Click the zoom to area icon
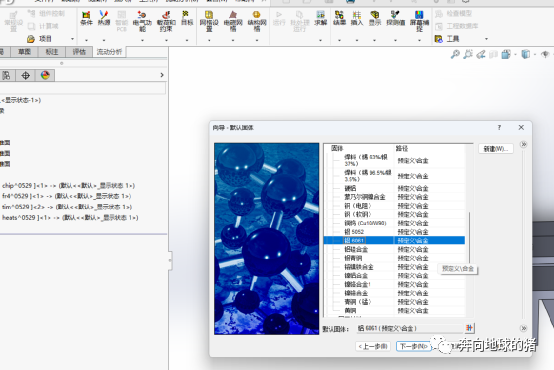The width and height of the screenshot is (554, 370). point(468,54)
